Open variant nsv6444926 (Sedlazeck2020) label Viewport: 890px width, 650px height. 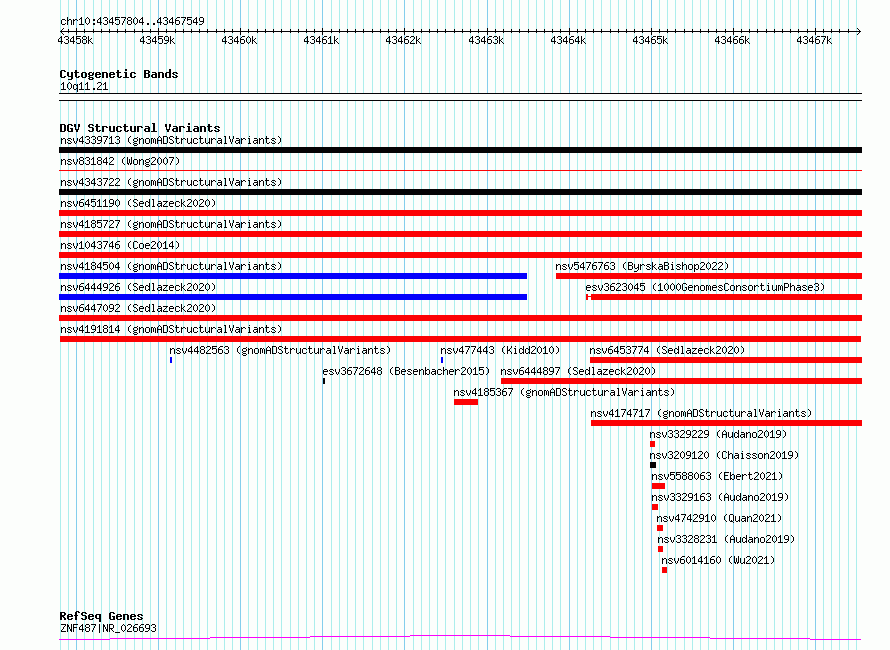coord(138,287)
